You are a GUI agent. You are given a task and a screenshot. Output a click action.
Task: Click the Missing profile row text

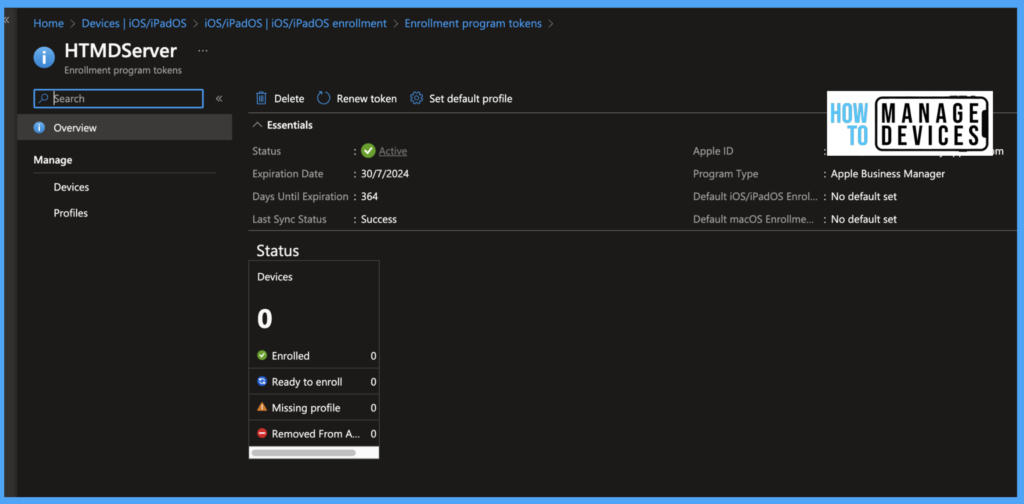coord(306,407)
